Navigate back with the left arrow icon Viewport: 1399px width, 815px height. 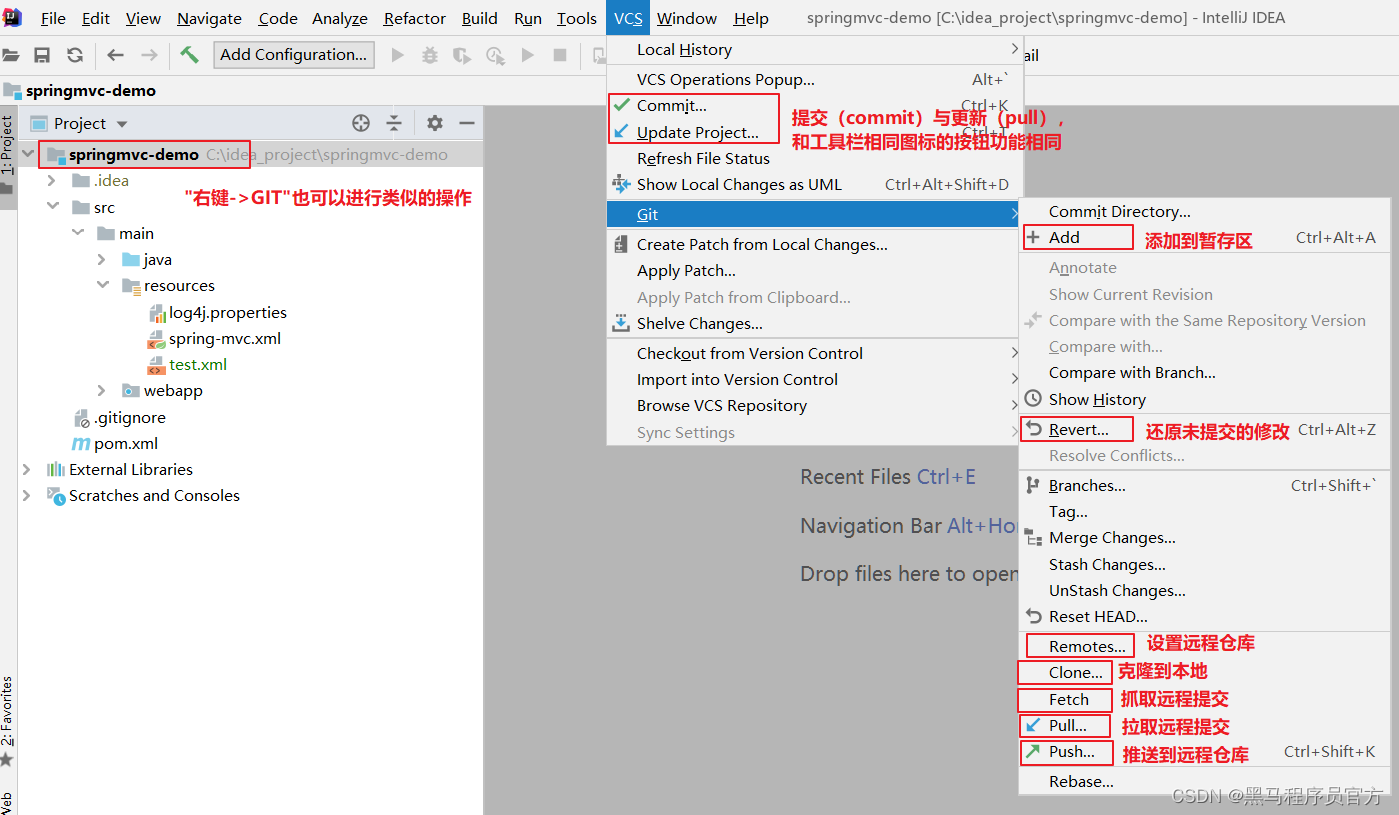pos(116,55)
